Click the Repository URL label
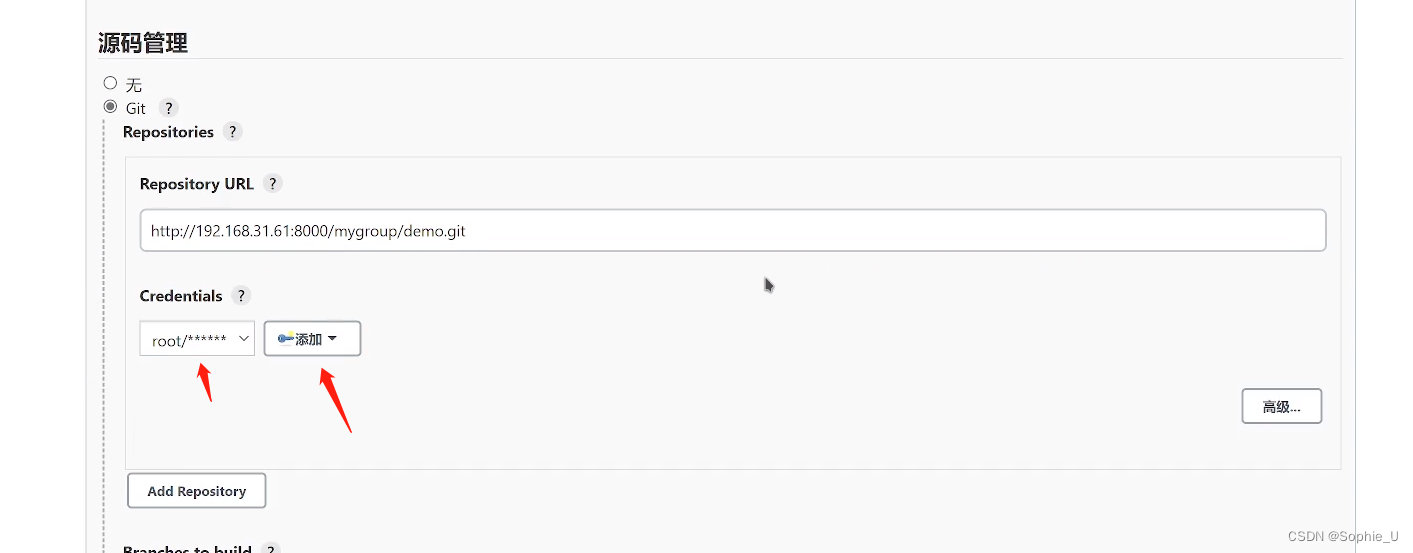This screenshot has height=553, width=1413. (196, 184)
